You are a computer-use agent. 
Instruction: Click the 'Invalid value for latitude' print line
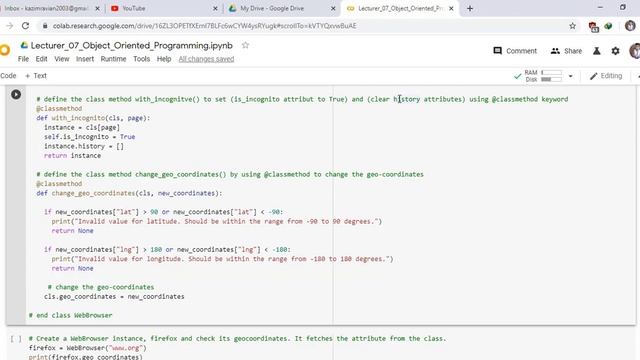click(217, 221)
